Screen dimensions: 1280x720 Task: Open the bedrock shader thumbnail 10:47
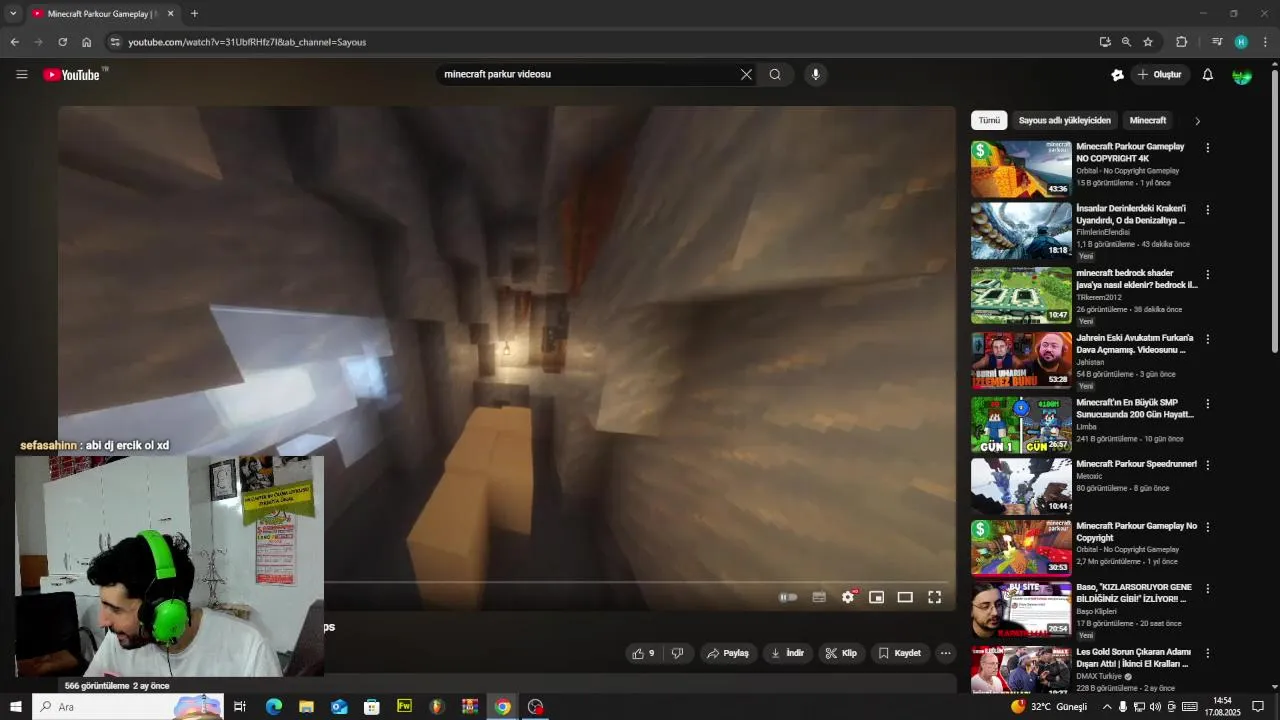[x=1021, y=295]
